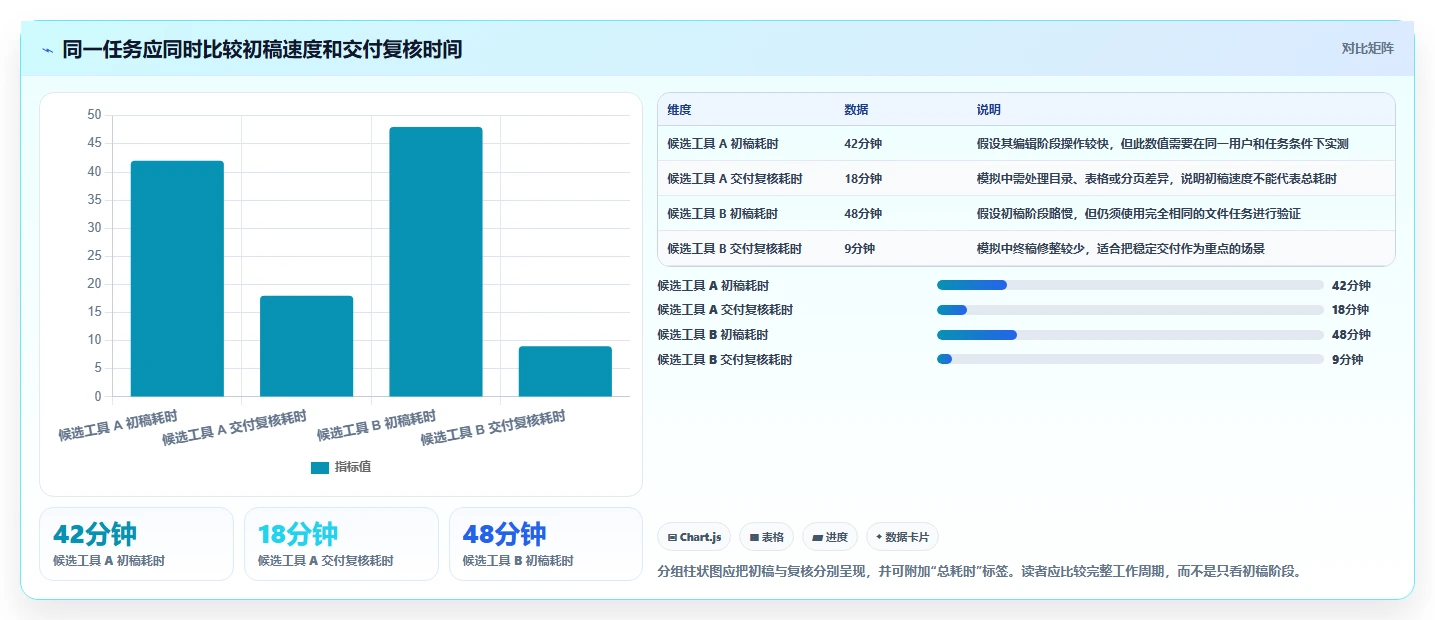Open the 18分钟 data card
The height and width of the screenshot is (620, 1435).
click(341, 544)
